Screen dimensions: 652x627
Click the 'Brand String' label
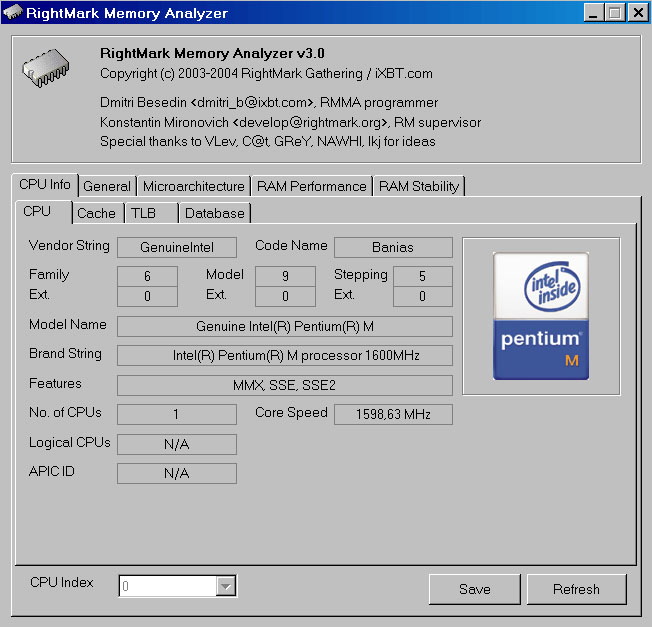click(x=65, y=354)
